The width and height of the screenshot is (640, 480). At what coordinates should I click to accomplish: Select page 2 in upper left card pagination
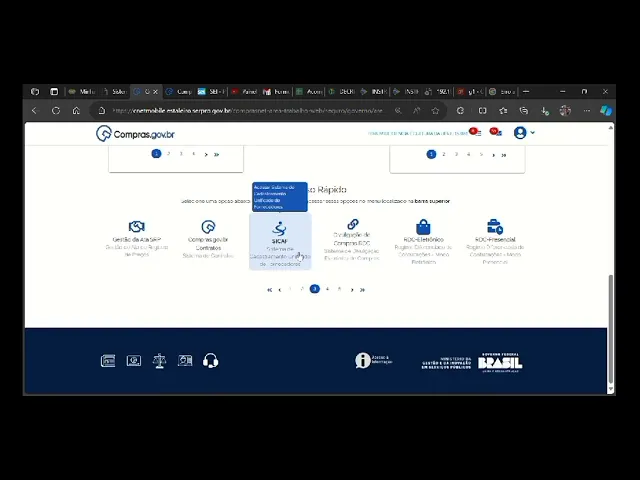(169, 154)
